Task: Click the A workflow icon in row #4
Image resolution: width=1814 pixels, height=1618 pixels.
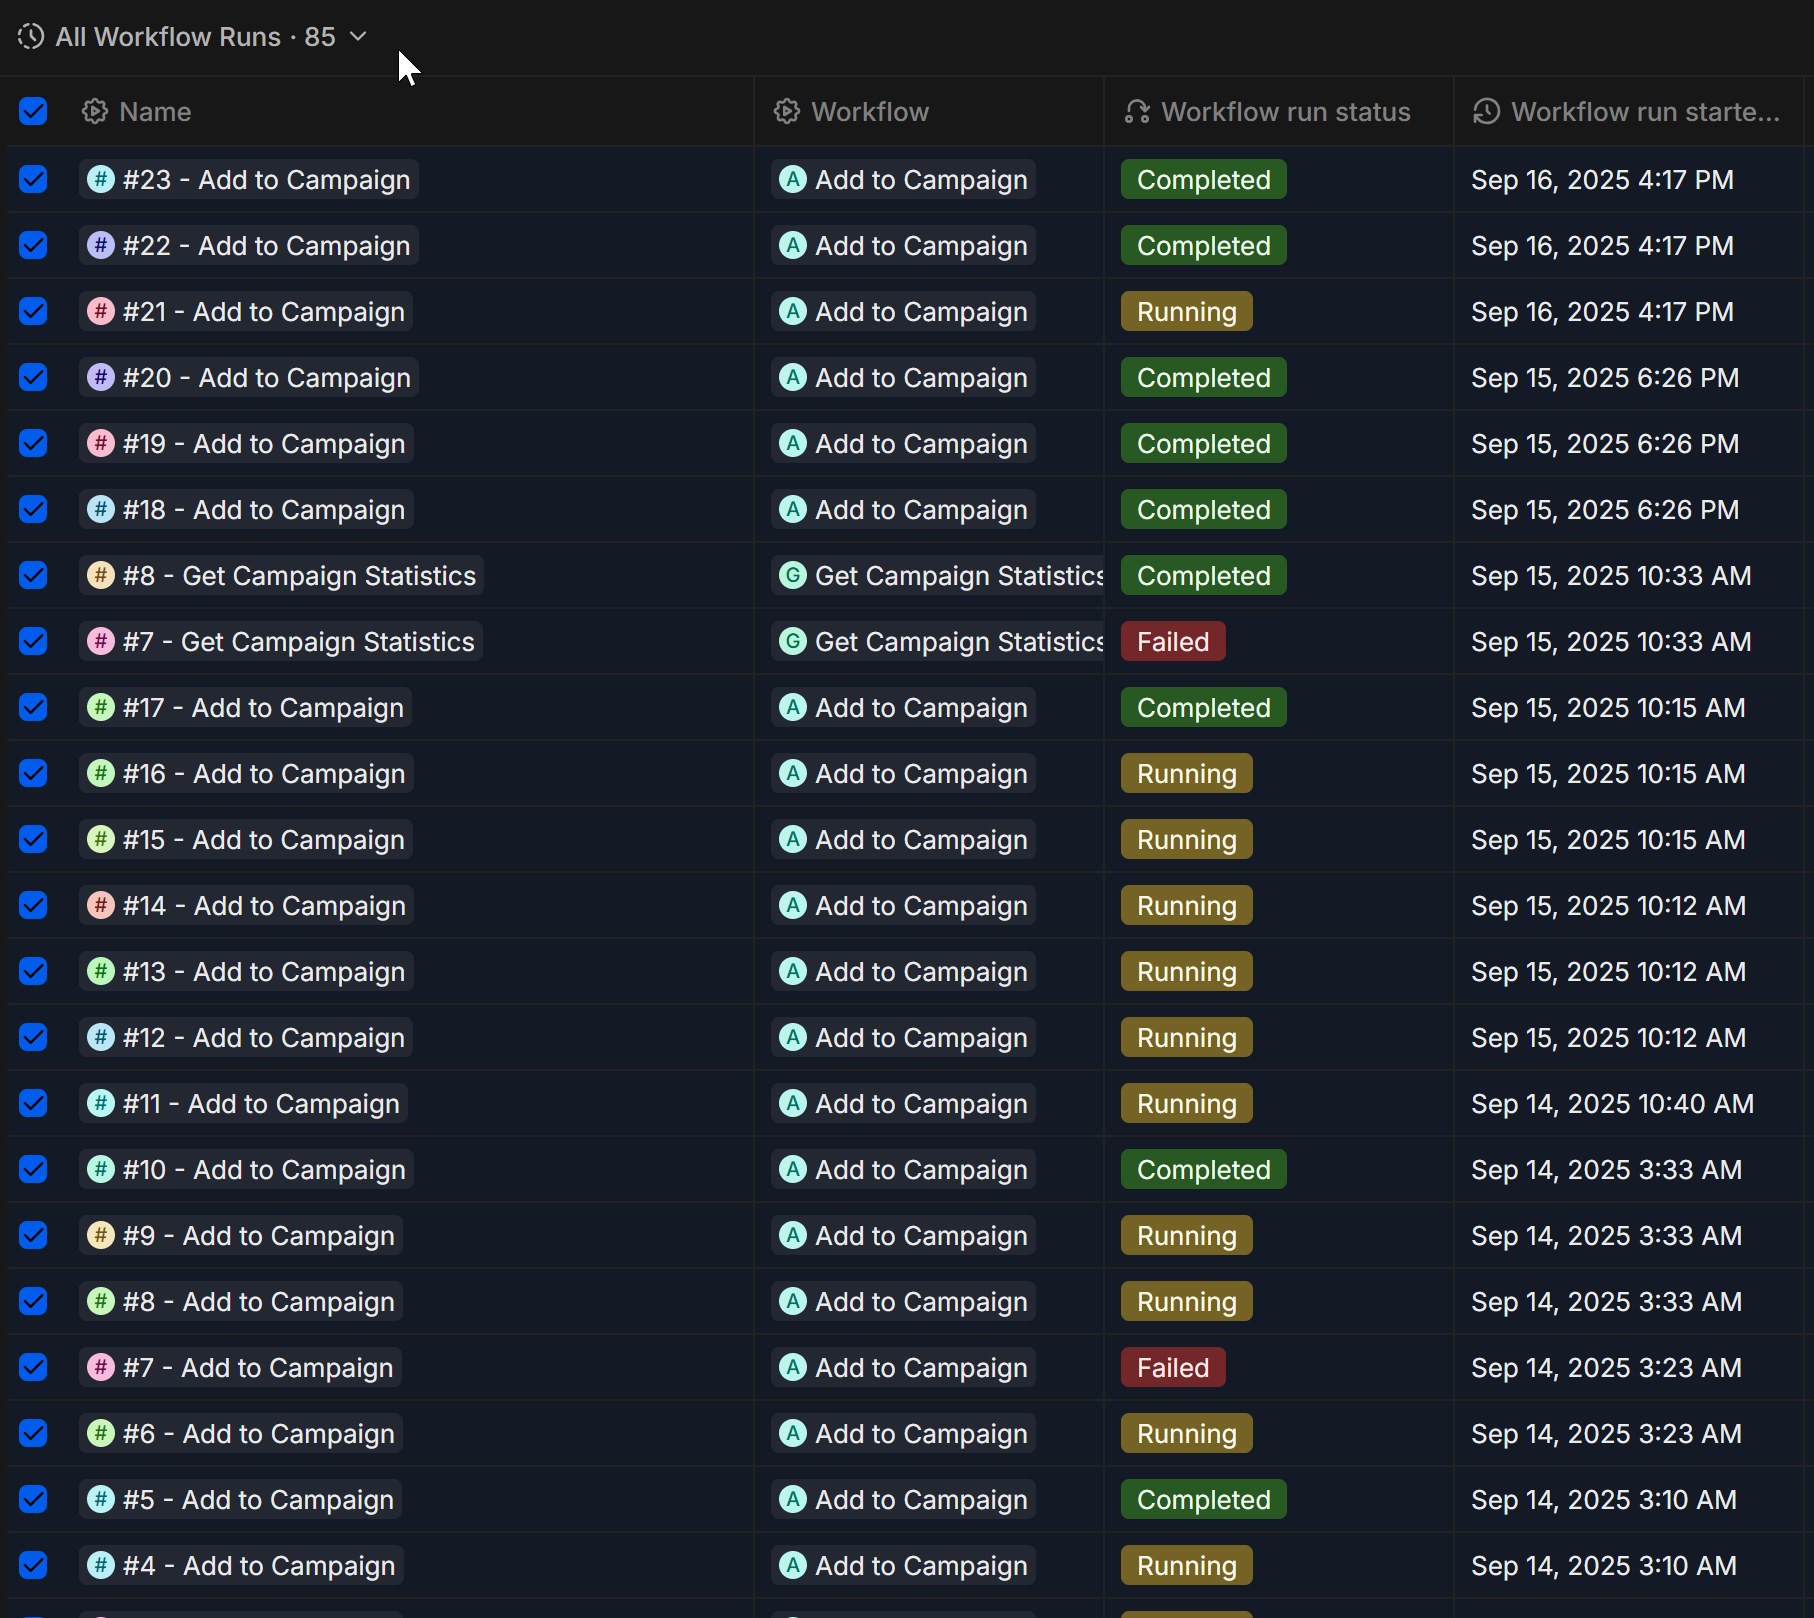Action: click(x=793, y=1565)
